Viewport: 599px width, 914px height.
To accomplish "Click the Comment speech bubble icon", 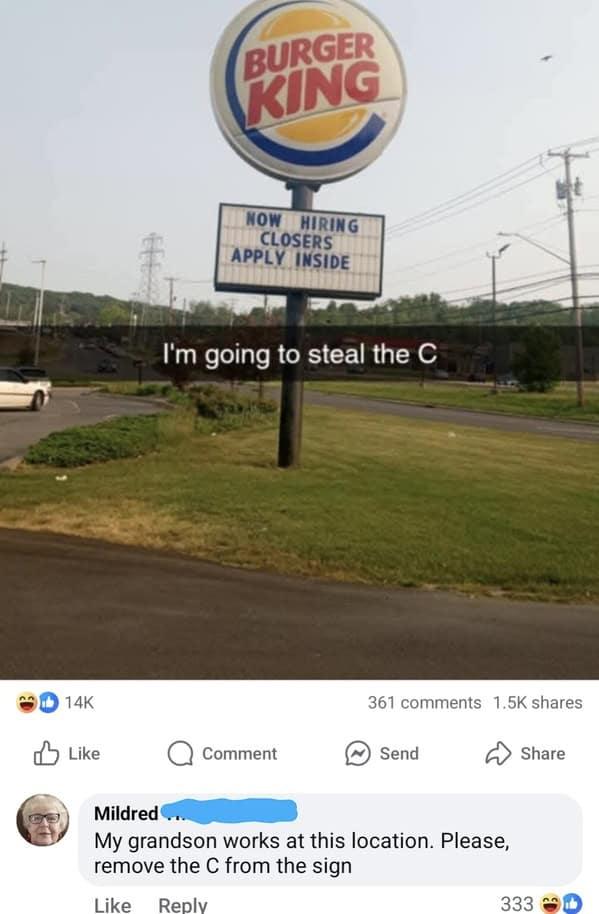I will pyautogui.click(x=180, y=753).
